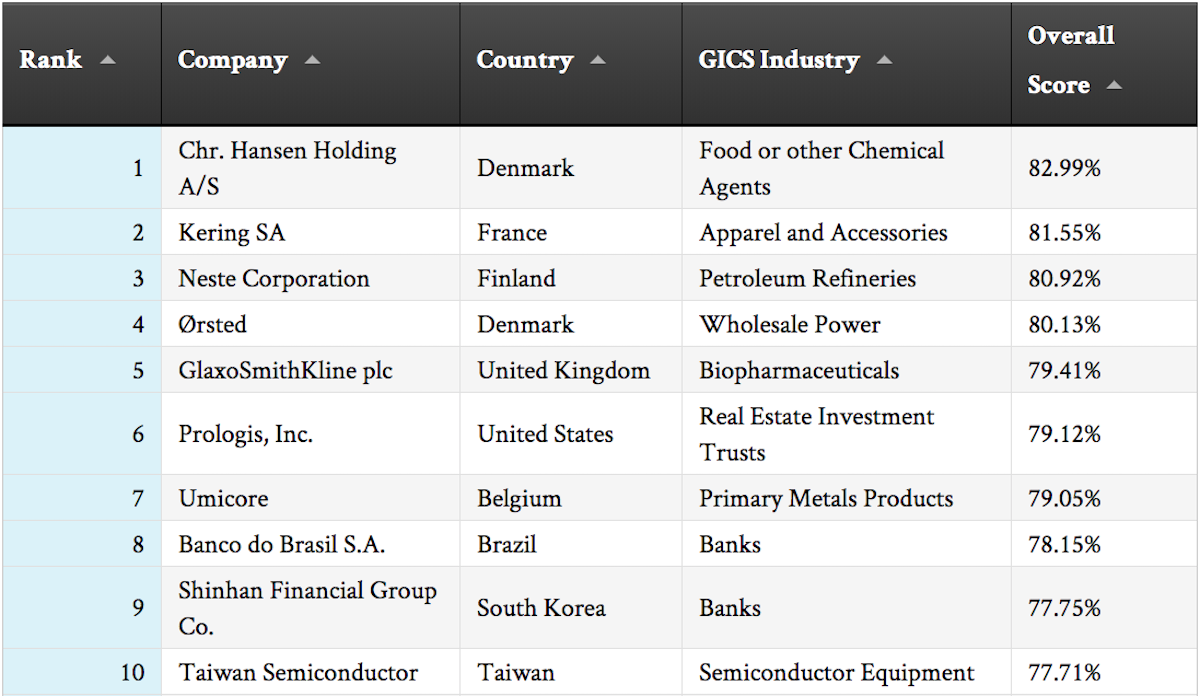Sort by Rank using arrow icon
The height and width of the screenshot is (696, 1200).
click(x=108, y=61)
